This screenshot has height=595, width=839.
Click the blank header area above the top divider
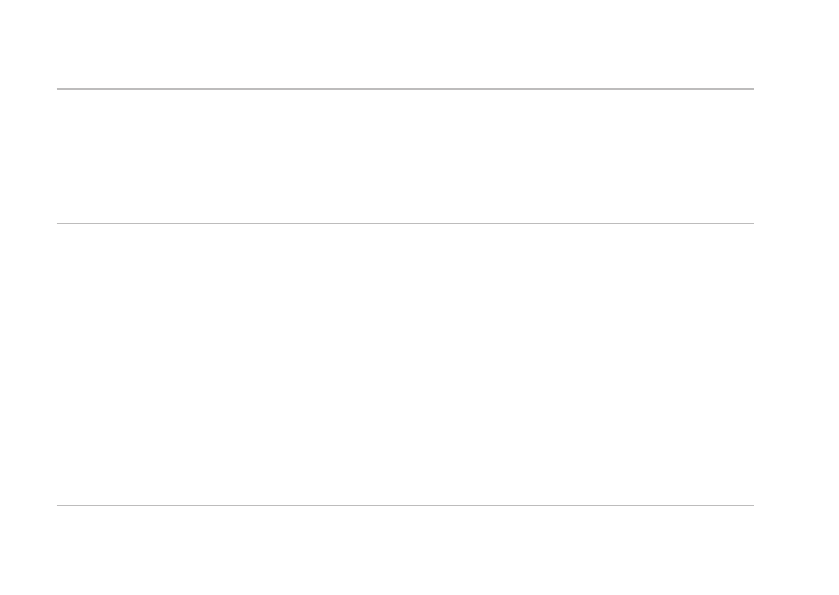(405, 45)
